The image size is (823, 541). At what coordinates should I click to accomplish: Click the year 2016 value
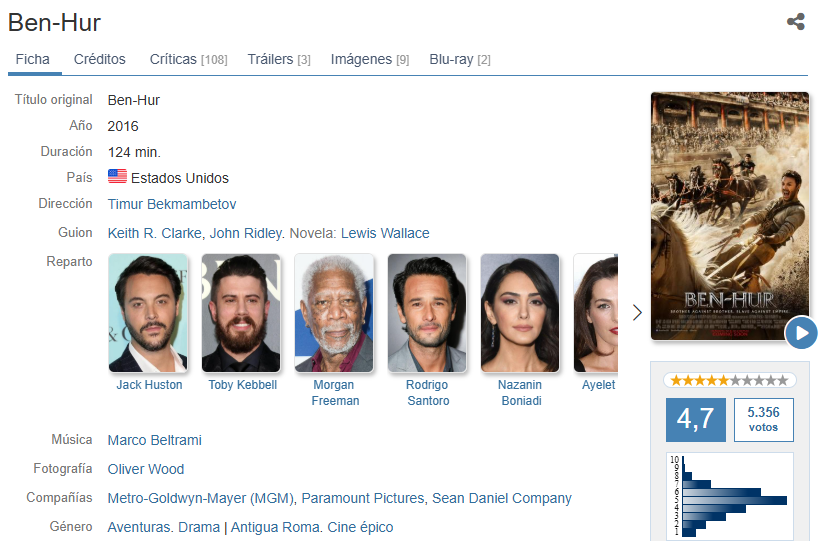point(123,126)
